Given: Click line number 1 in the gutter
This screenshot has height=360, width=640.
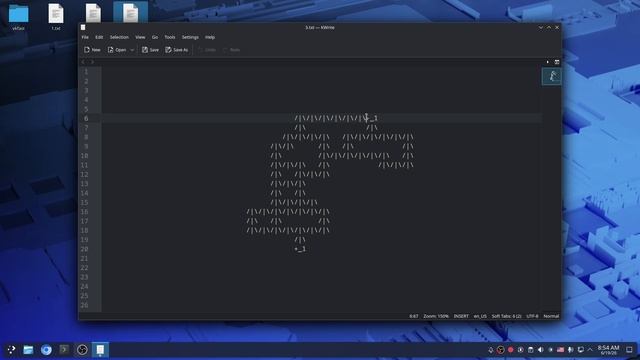Looking at the screenshot, I should coord(86,72).
